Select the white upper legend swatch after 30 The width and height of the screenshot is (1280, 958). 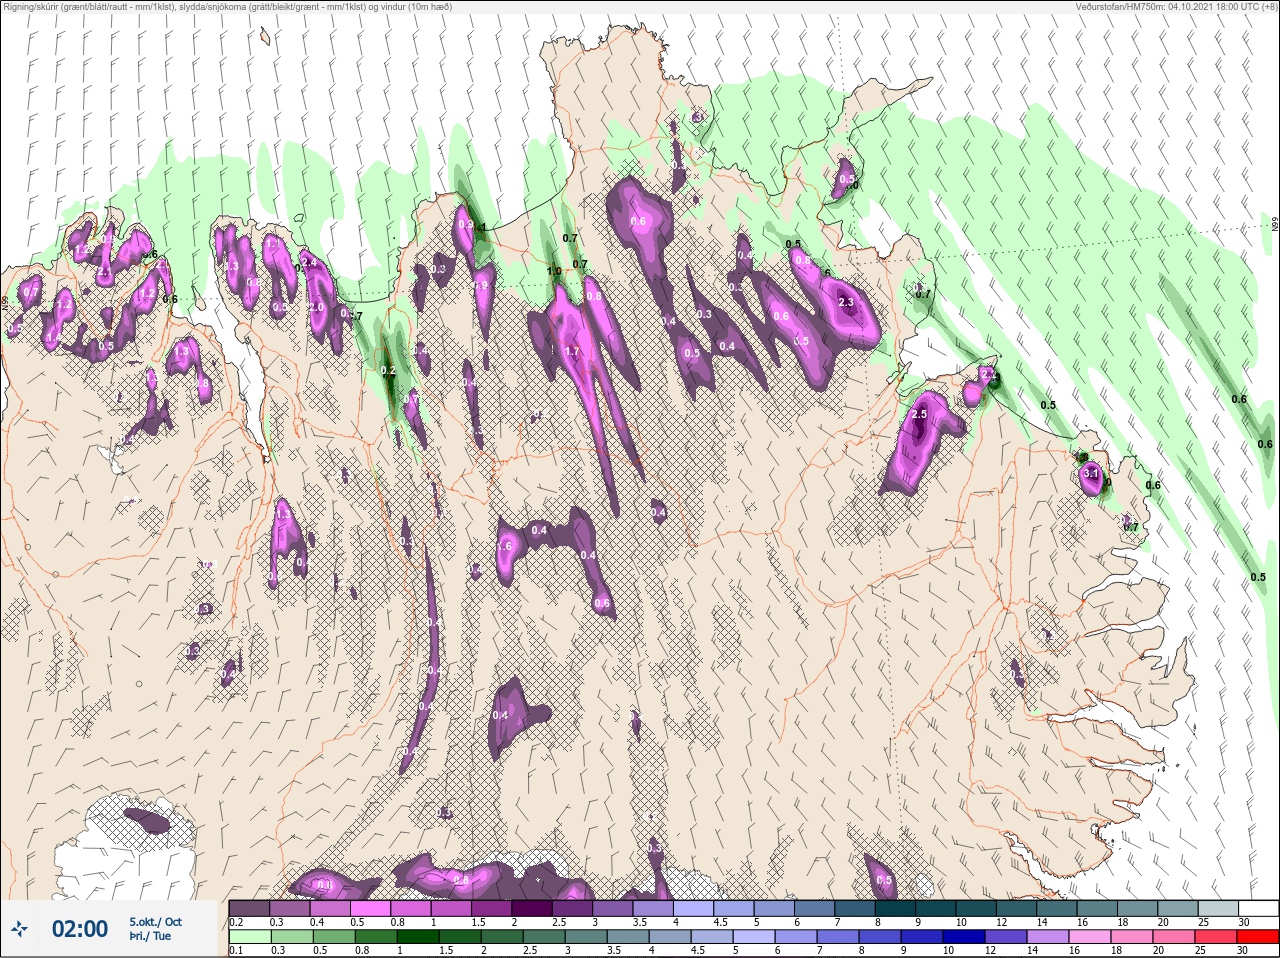[x=1258, y=908]
